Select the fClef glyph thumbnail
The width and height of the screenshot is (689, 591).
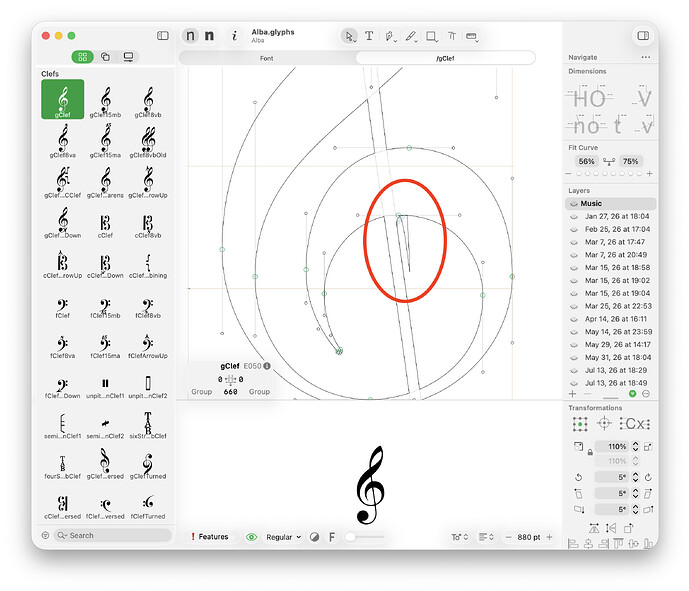(x=62, y=308)
